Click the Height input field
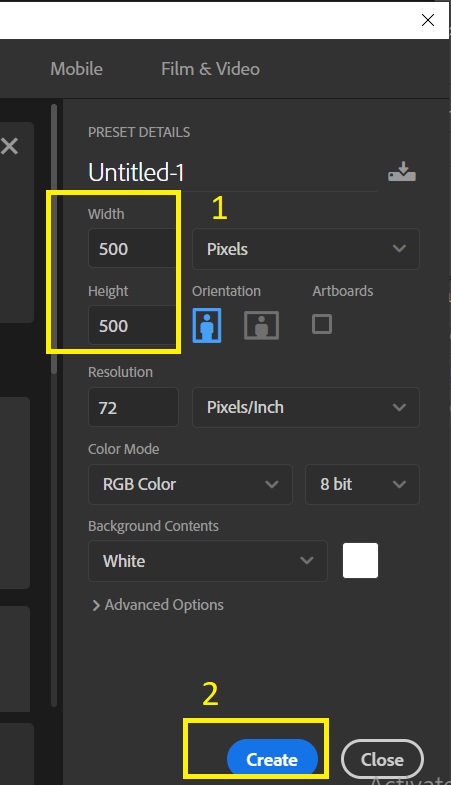Image resolution: width=451 pixels, height=785 pixels. (133, 326)
